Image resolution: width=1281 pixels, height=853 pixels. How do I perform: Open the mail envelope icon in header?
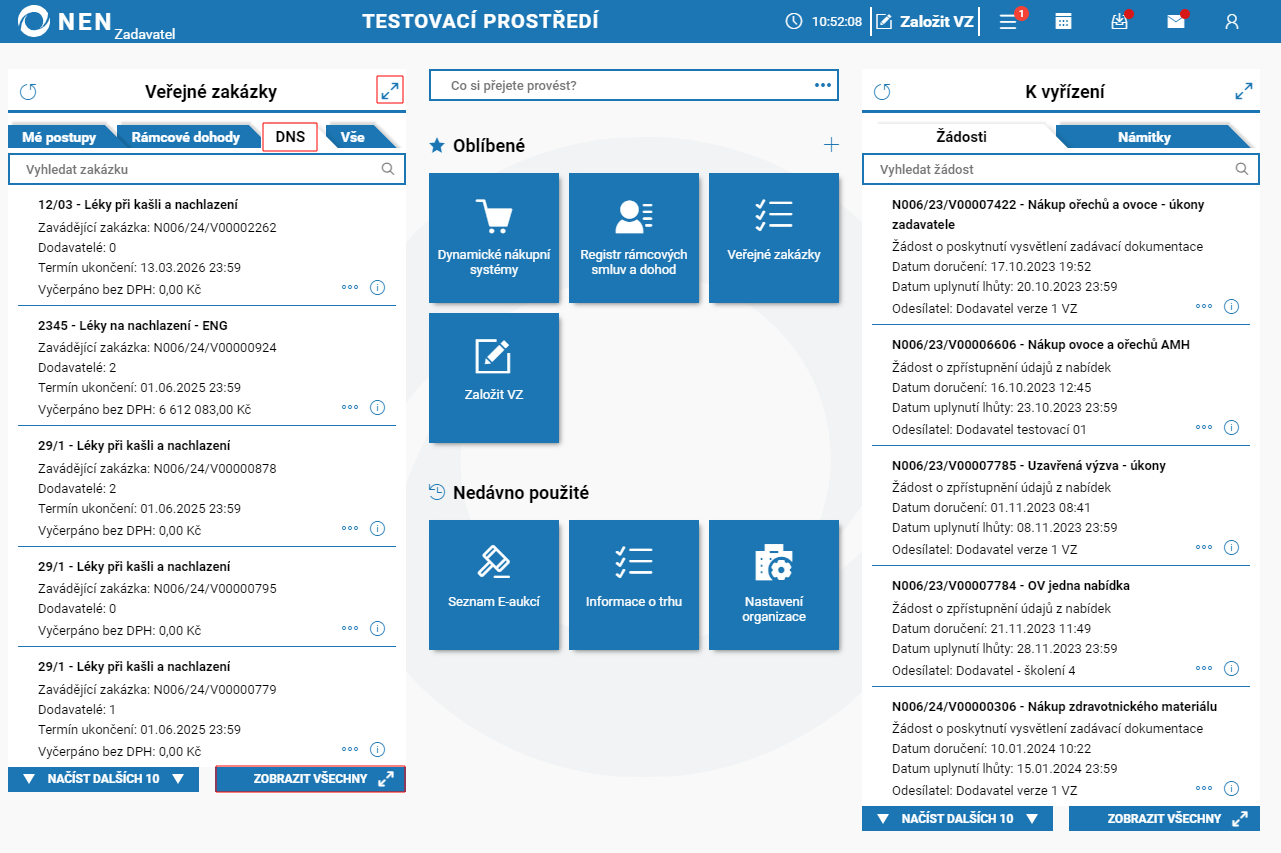1176,21
